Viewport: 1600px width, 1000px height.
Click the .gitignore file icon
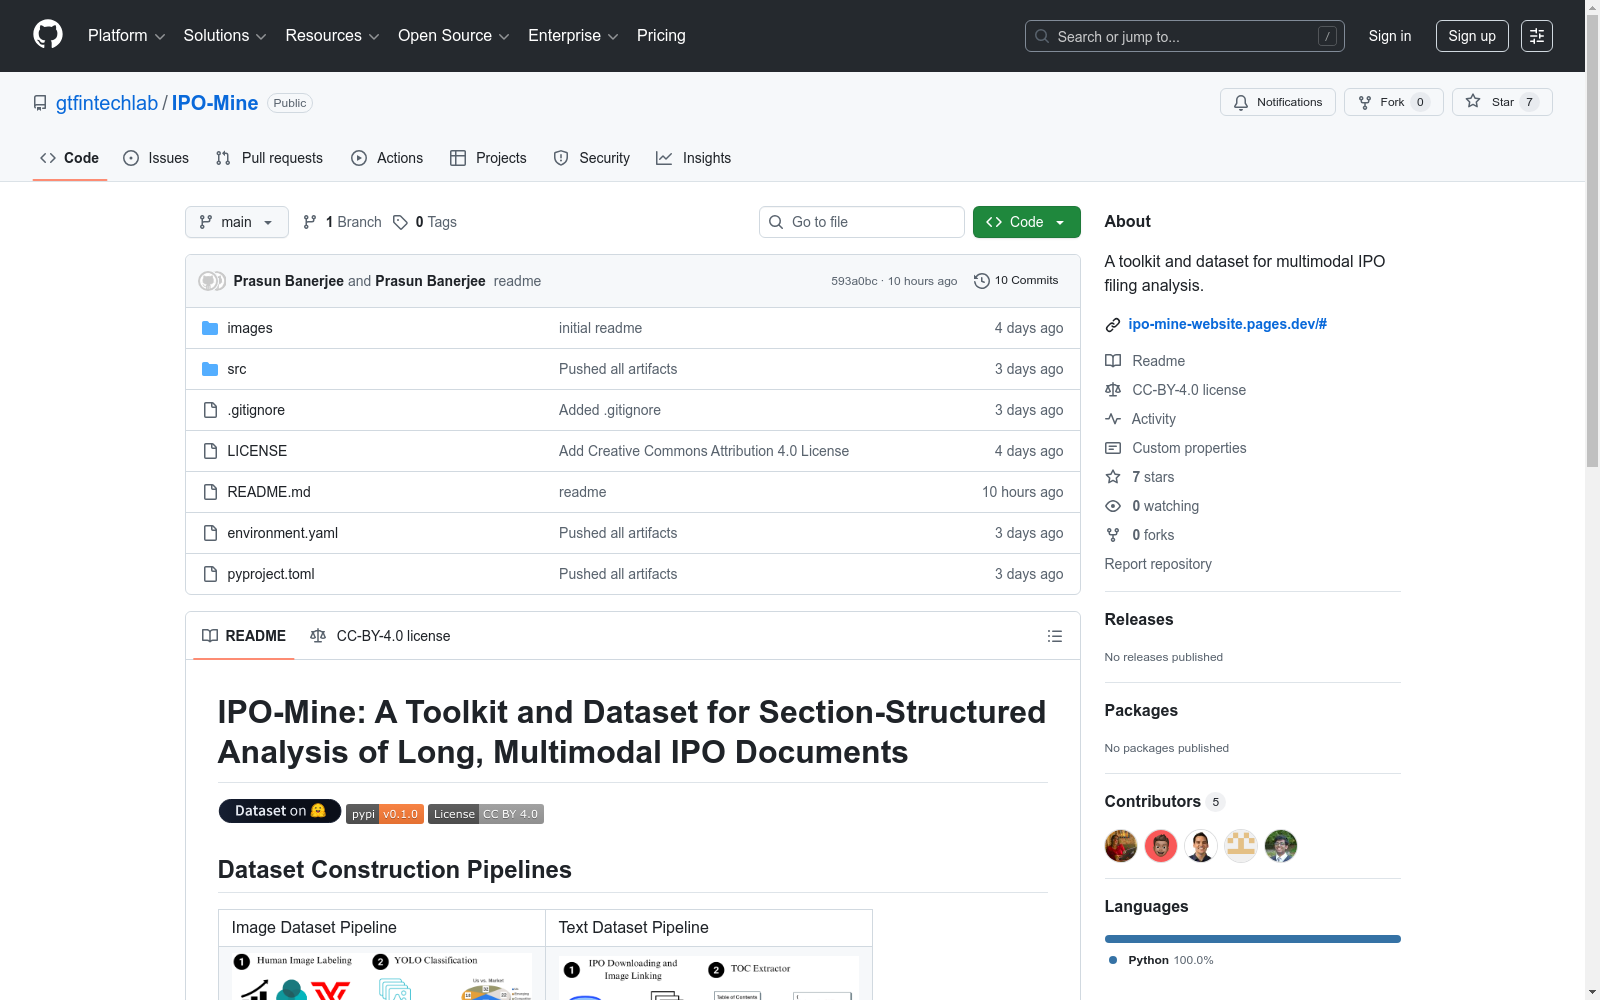(x=210, y=410)
